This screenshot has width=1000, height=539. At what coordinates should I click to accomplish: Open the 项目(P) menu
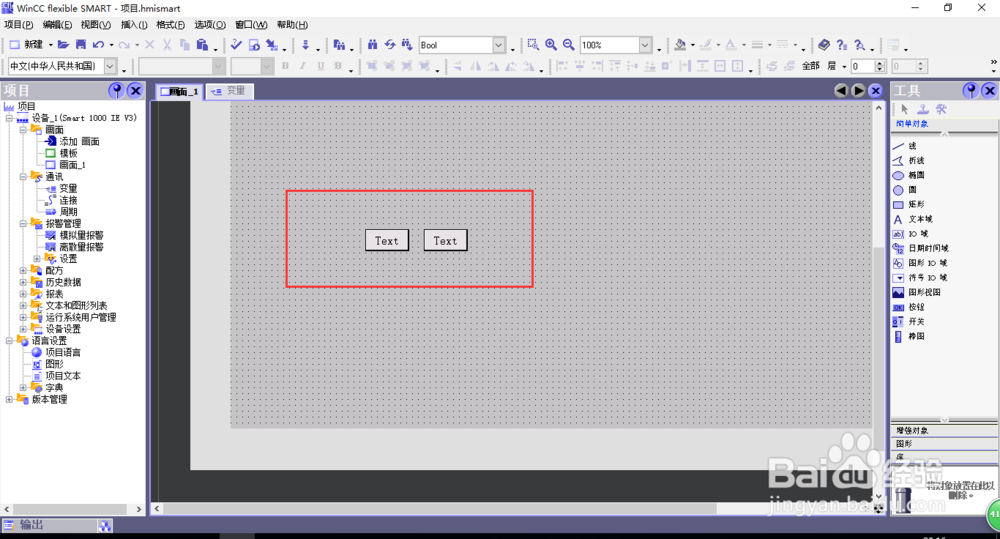click(18, 25)
